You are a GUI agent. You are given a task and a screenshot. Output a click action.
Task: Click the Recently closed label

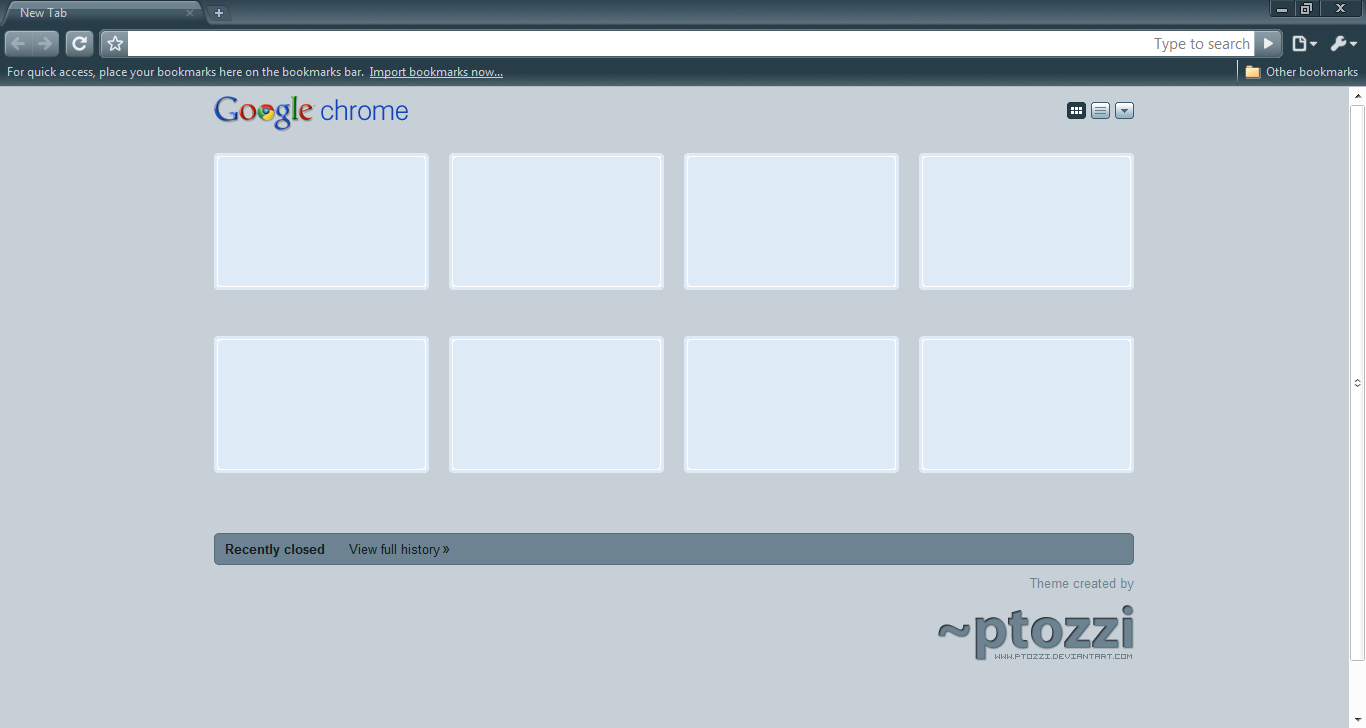coord(275,549)
